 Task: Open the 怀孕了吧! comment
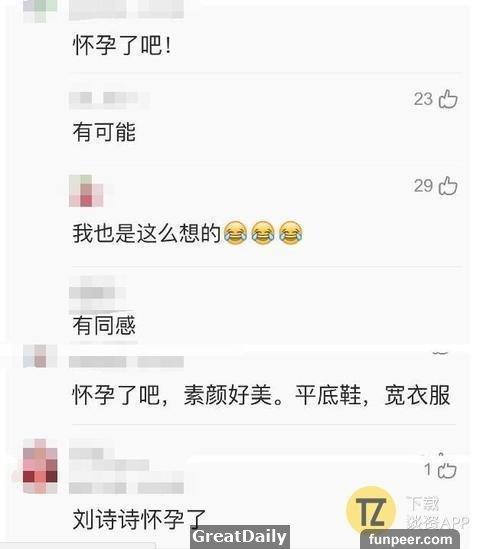(x=122, y=46)
